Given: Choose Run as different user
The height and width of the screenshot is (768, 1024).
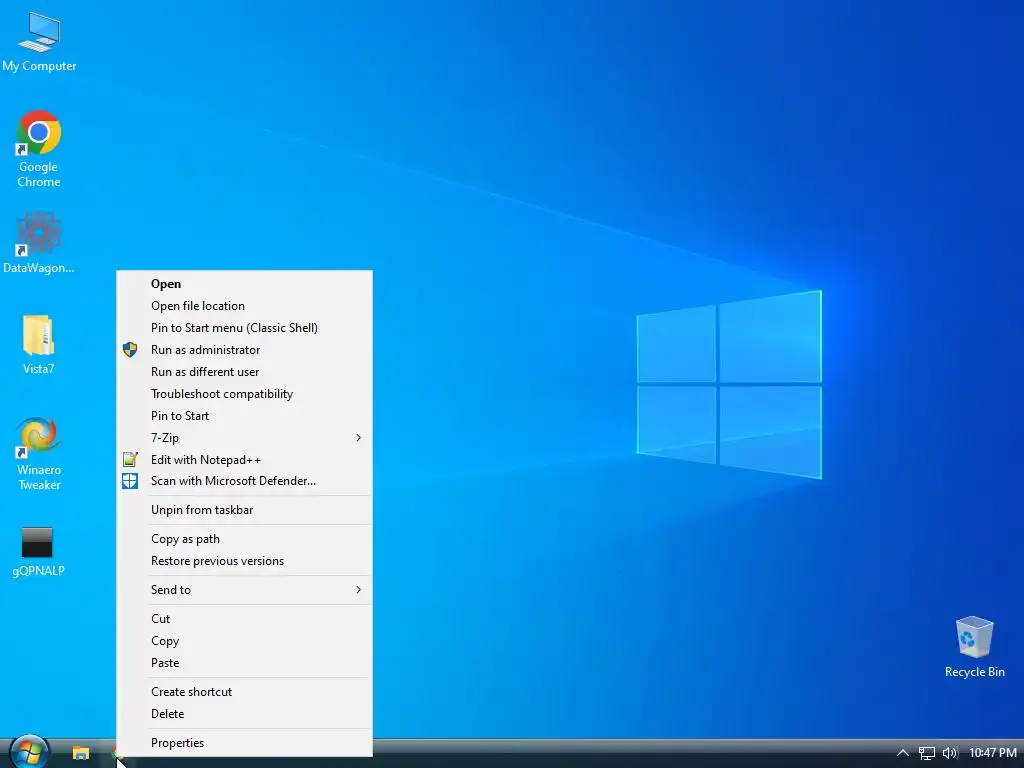Looking at the screenshot, I should tap(244, 372).
